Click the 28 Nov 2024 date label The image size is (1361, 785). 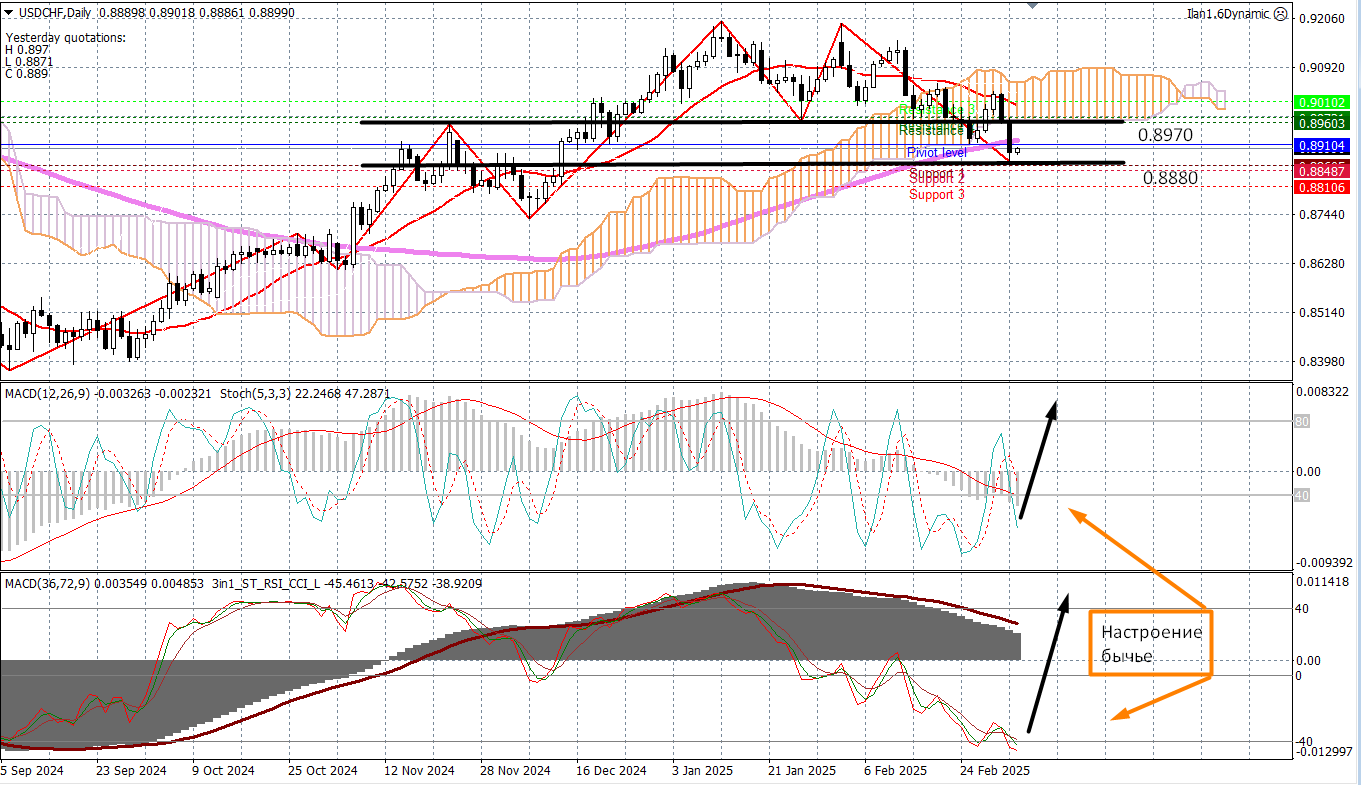click(515, 771)
